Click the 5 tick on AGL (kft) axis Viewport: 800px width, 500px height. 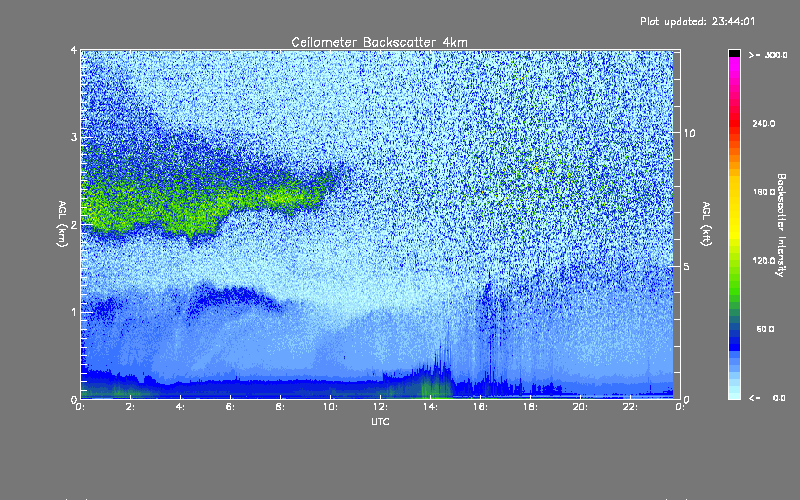point(686,266)
